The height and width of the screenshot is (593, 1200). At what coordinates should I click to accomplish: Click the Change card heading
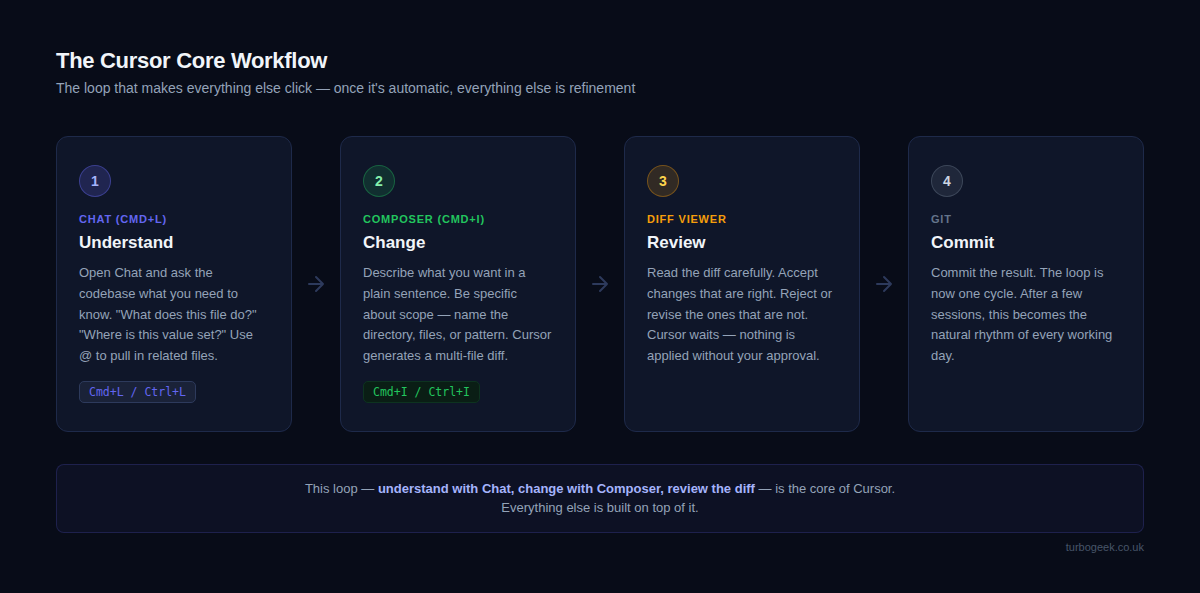394,242
